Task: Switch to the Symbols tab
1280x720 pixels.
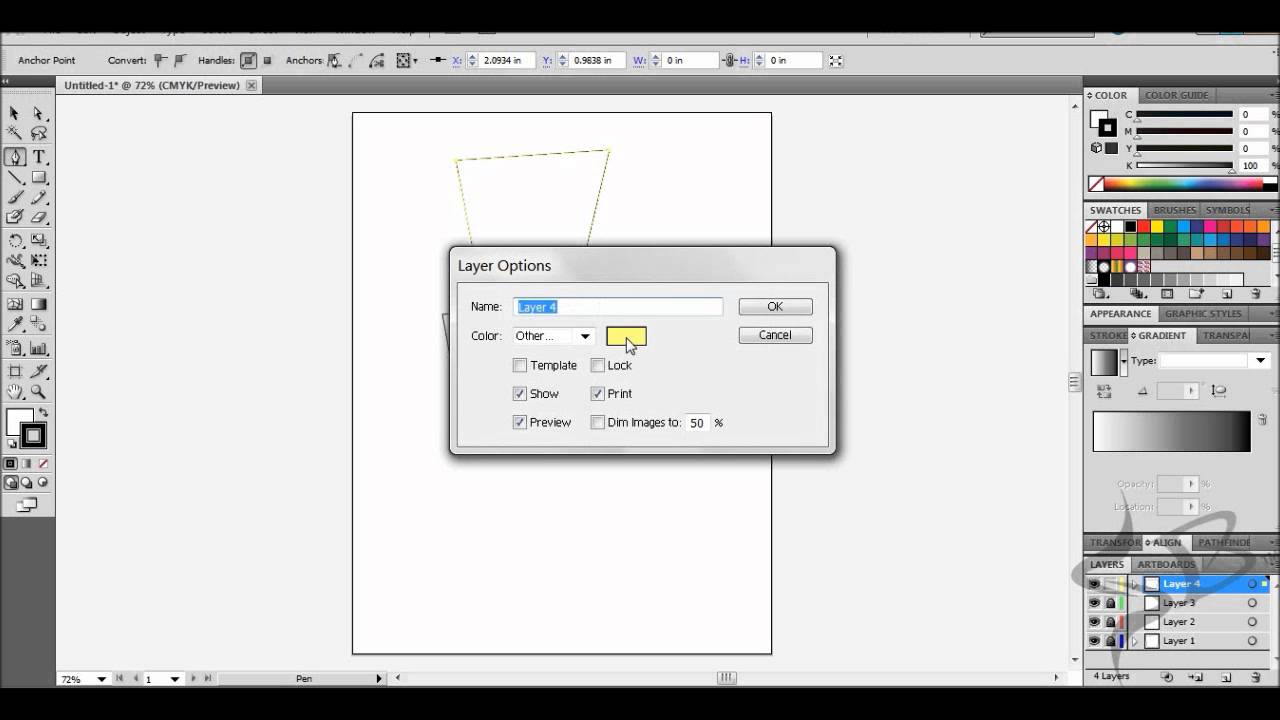Action: coord(1227,210)
